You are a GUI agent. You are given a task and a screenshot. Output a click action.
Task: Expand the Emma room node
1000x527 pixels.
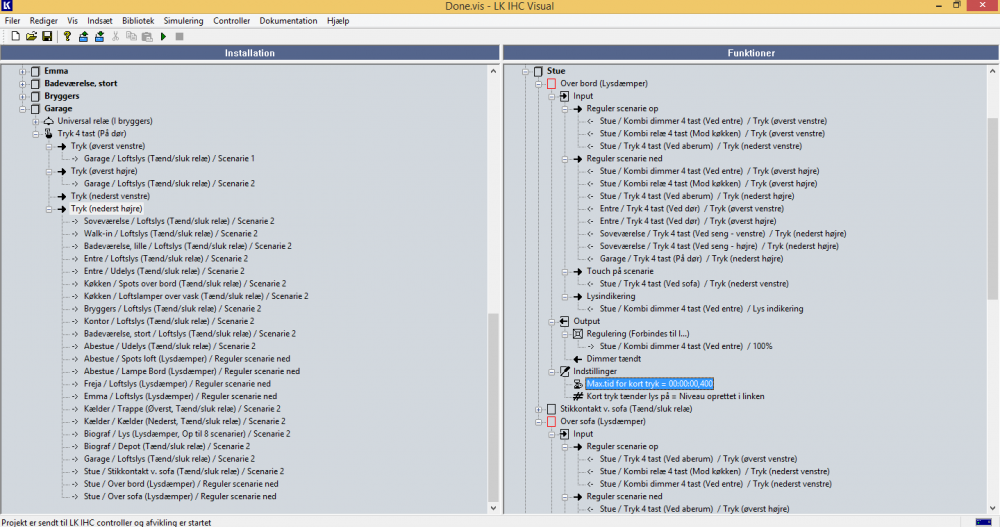click(x=23, y=71)
